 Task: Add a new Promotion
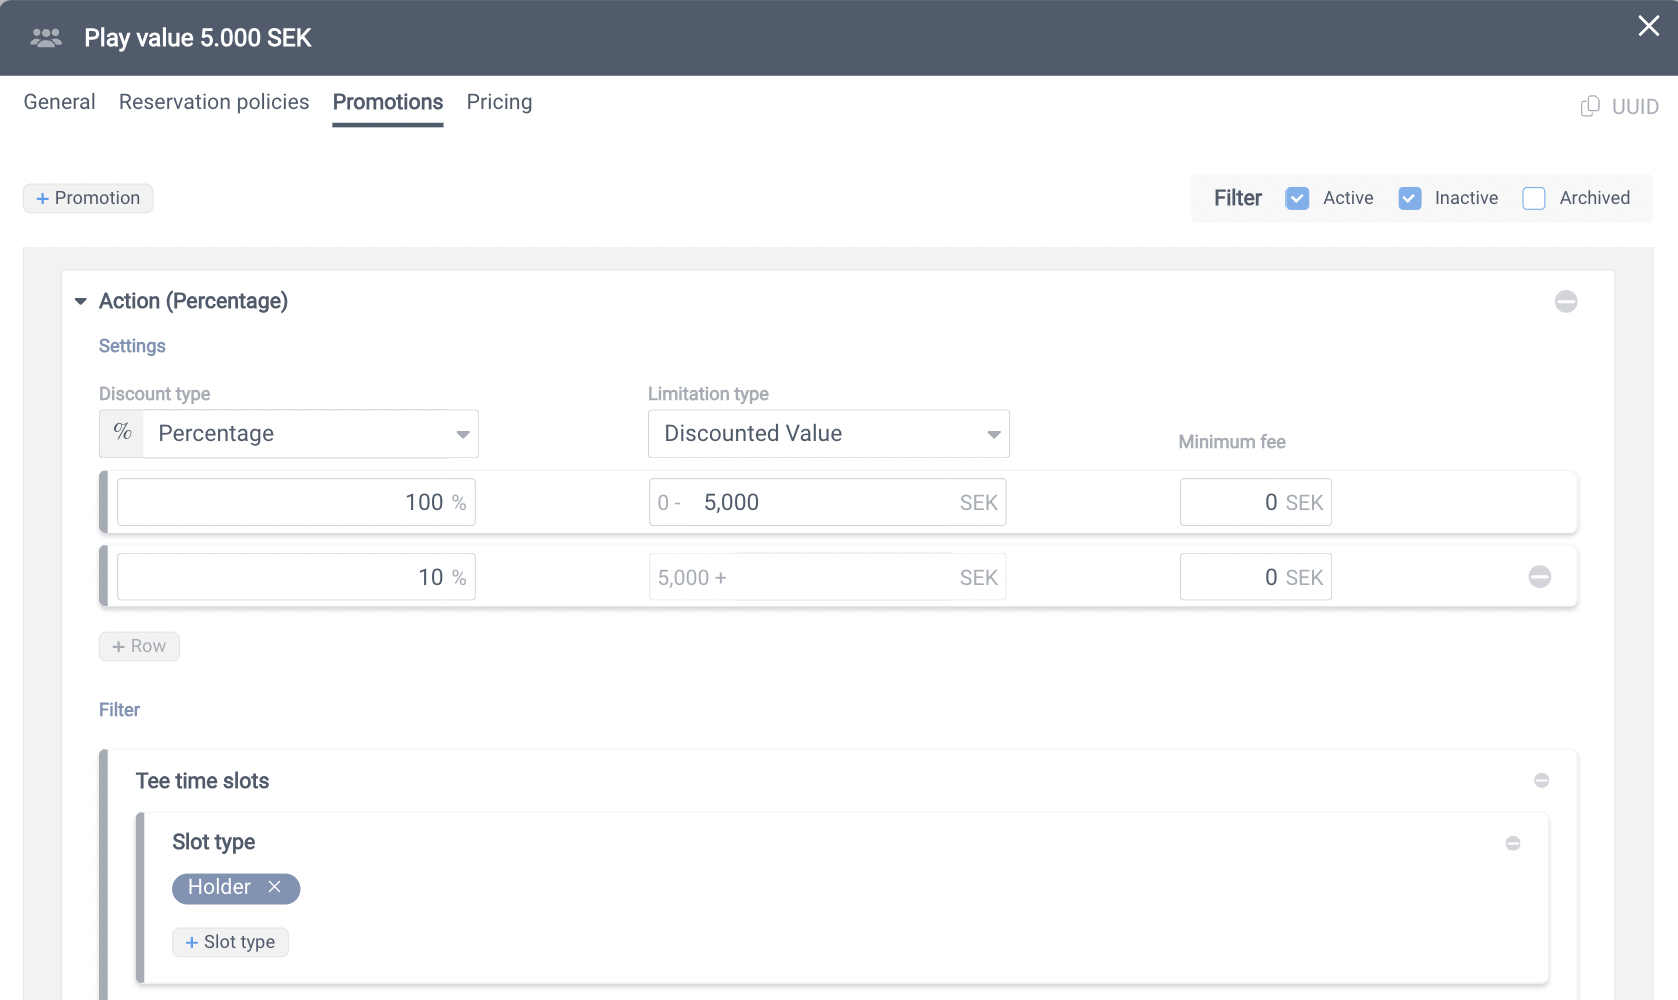click(88, 198)
